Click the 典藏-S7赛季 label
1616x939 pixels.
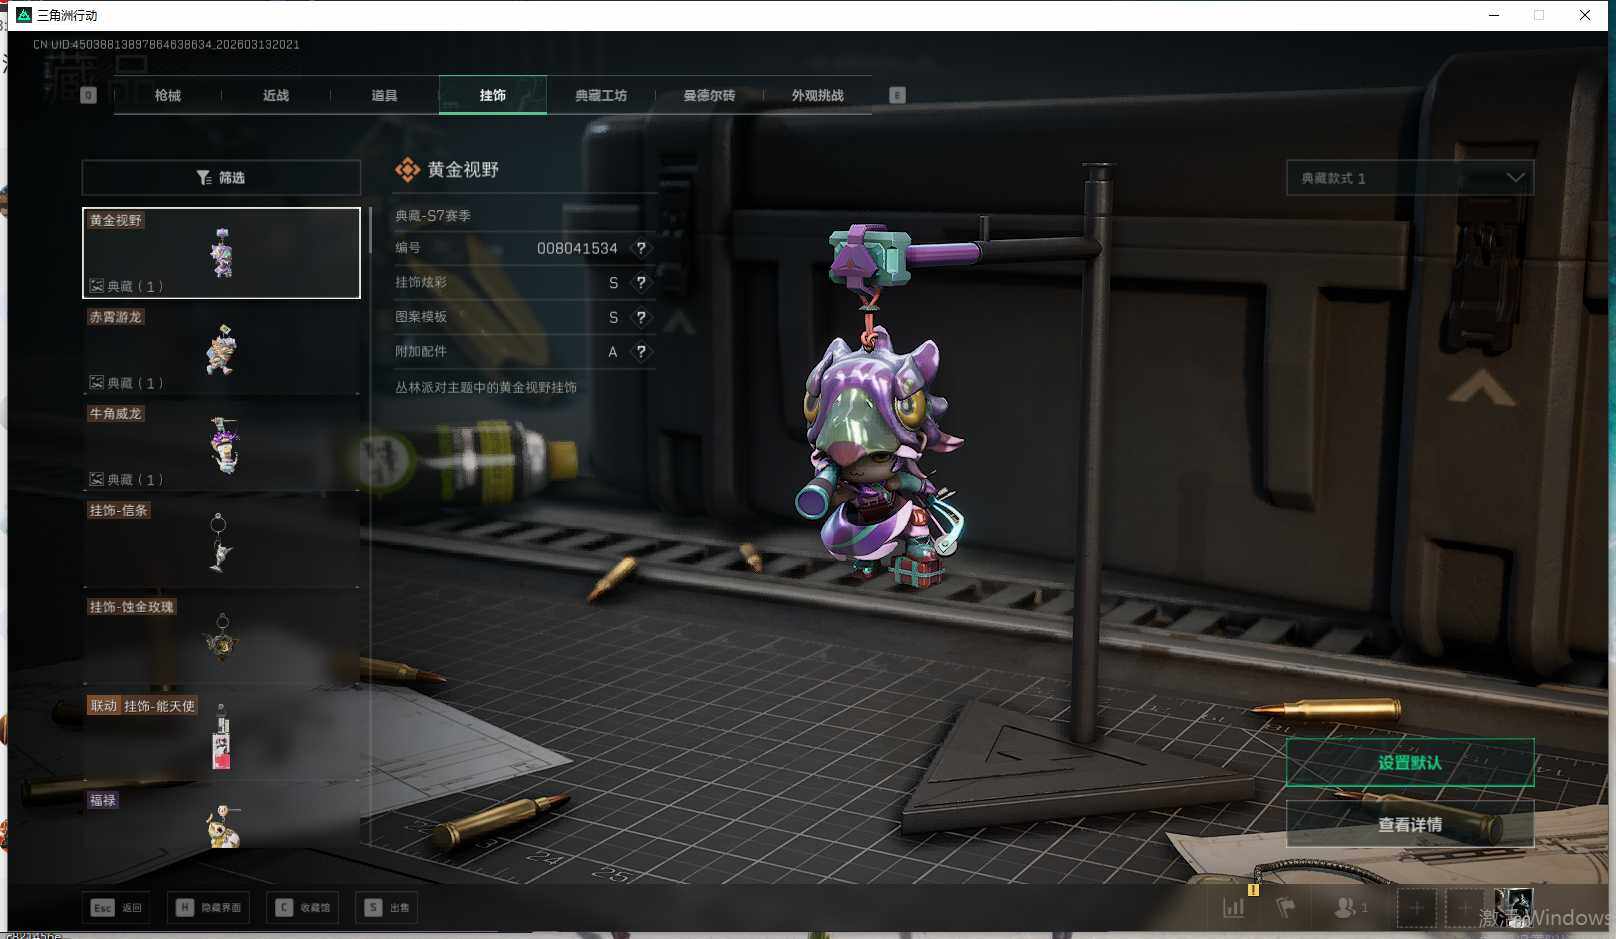pyautogui.click(x=433, y=216)
